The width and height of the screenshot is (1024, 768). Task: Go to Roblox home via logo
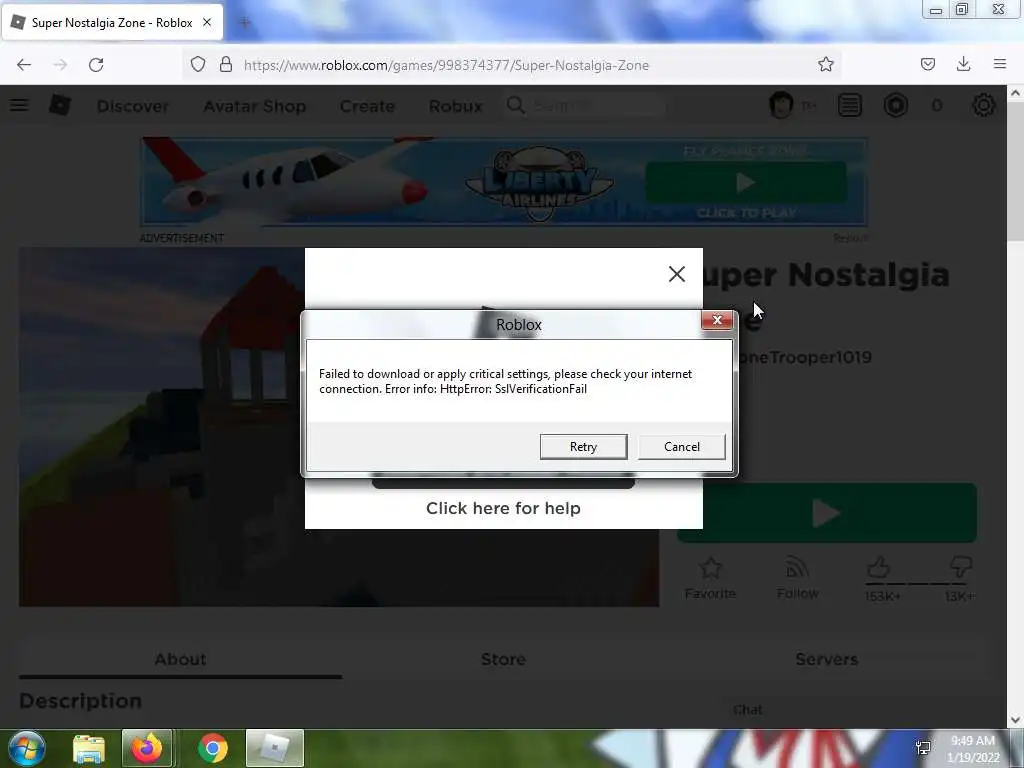pyautogui.click(x=59, y=105)
